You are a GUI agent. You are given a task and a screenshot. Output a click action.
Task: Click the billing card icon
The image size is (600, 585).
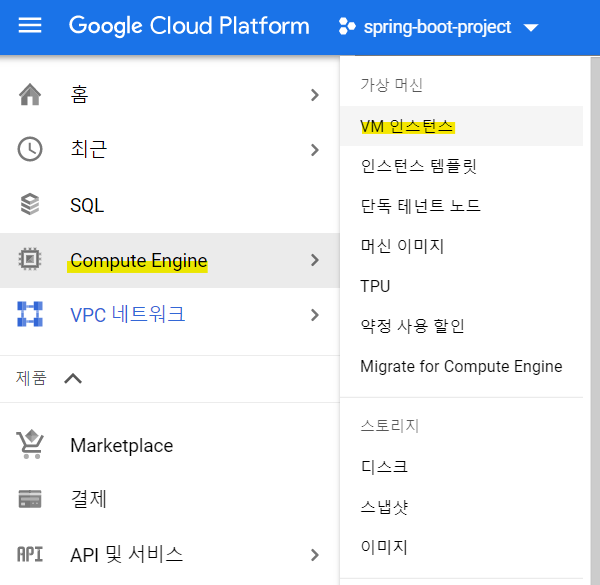point(30,499)
